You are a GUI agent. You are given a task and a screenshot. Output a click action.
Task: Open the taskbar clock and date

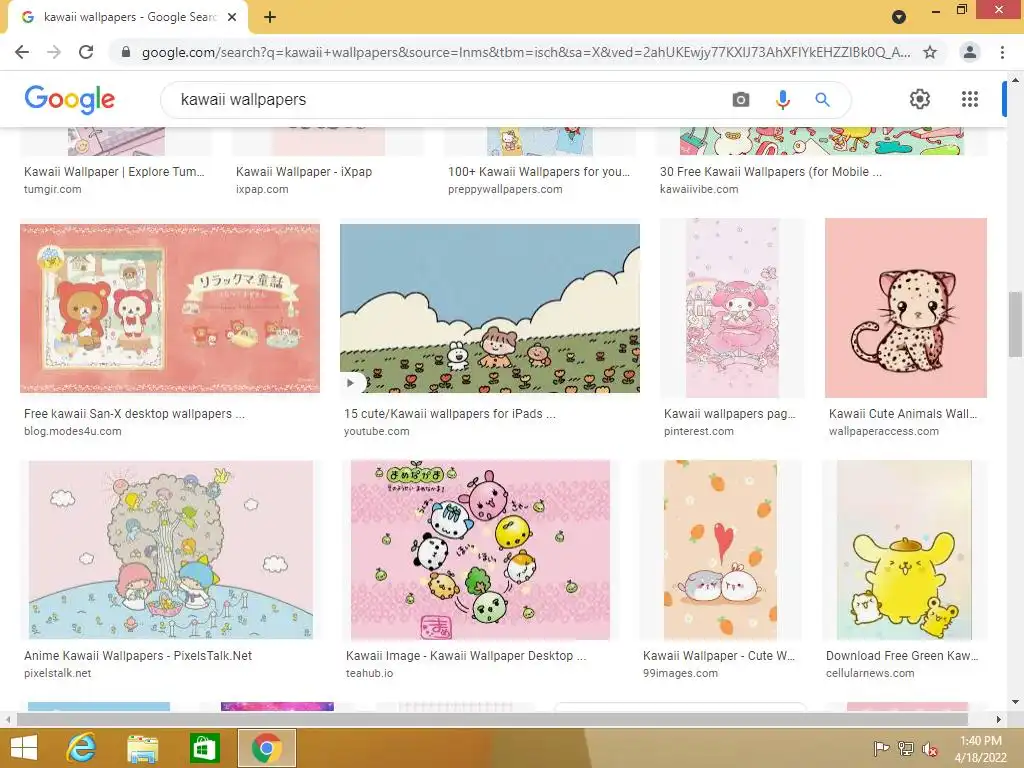pos(980,748)
